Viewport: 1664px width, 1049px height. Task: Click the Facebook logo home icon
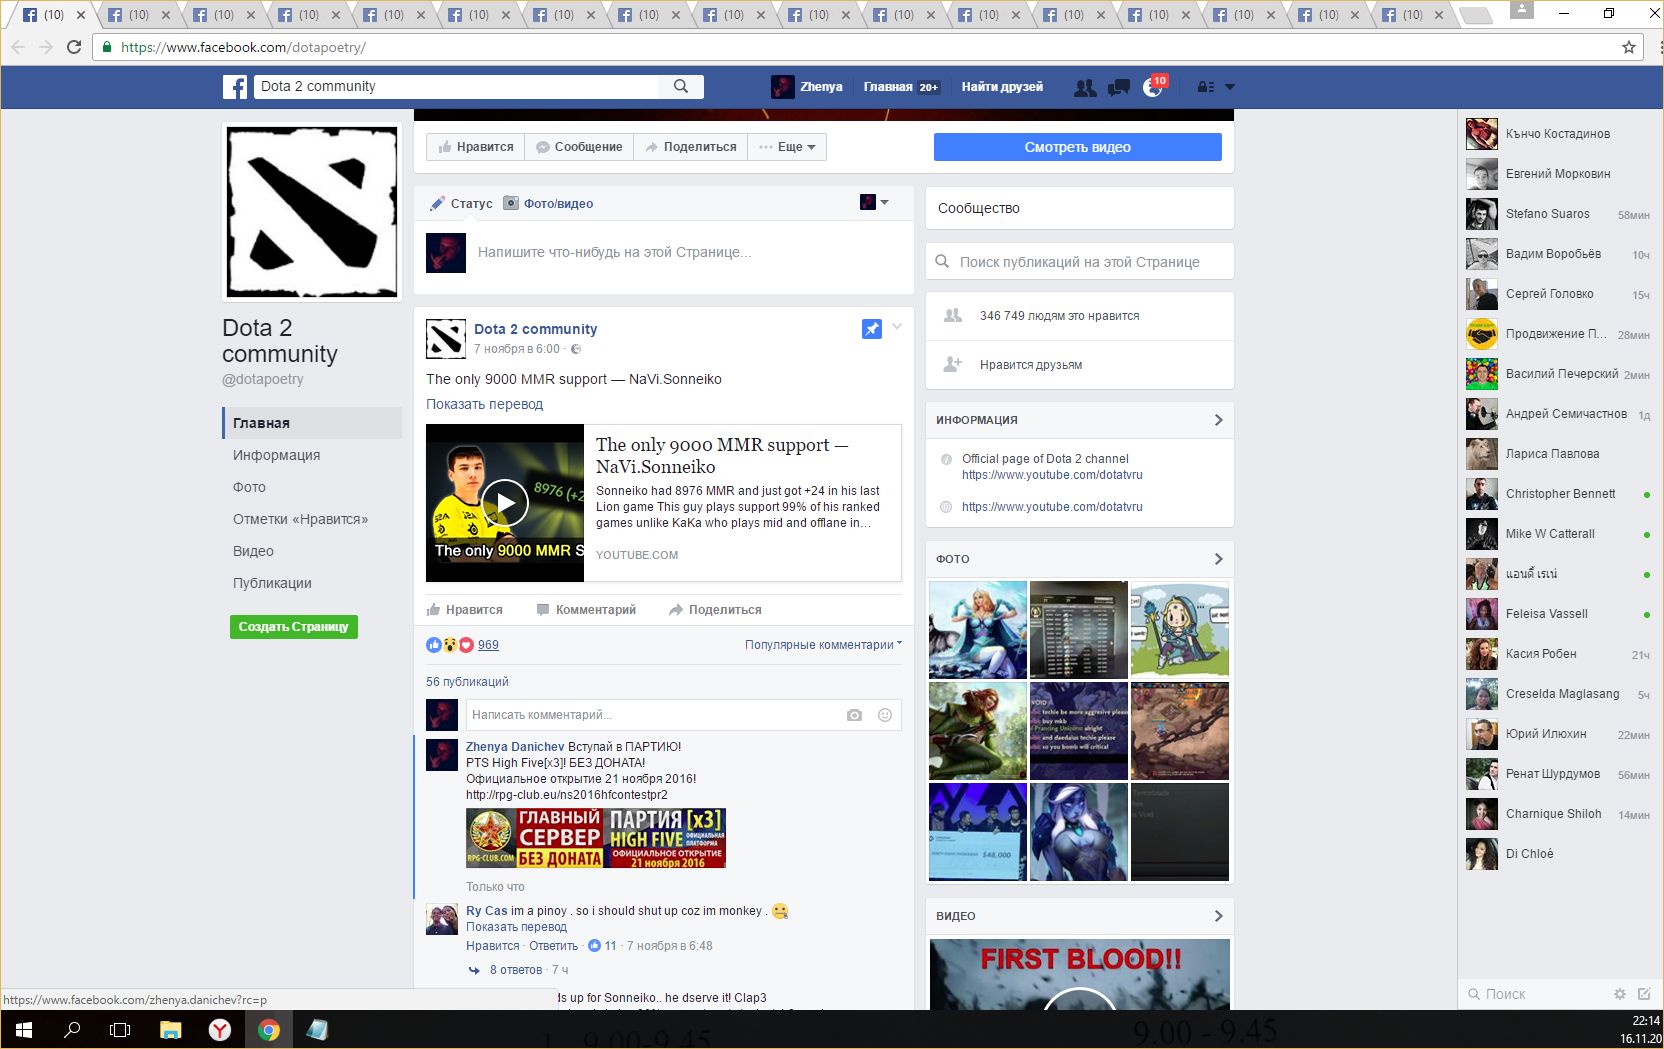[235, 87]
